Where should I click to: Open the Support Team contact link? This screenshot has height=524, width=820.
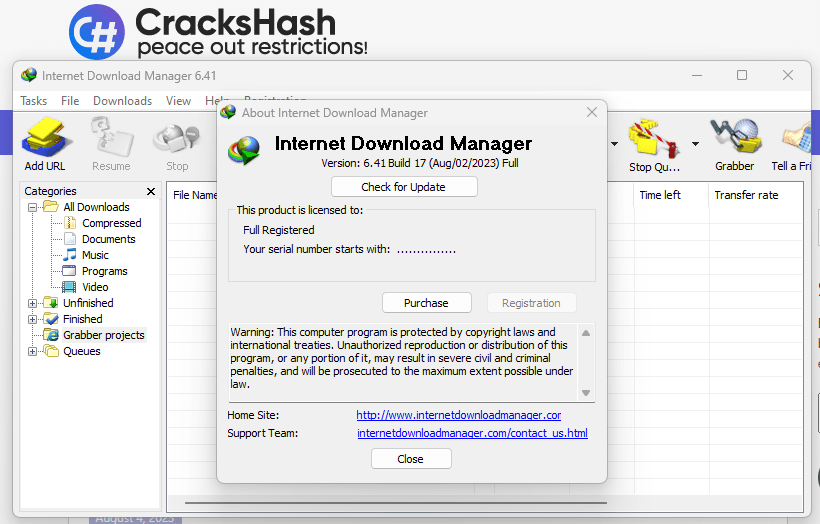click(x=472, y=433)
